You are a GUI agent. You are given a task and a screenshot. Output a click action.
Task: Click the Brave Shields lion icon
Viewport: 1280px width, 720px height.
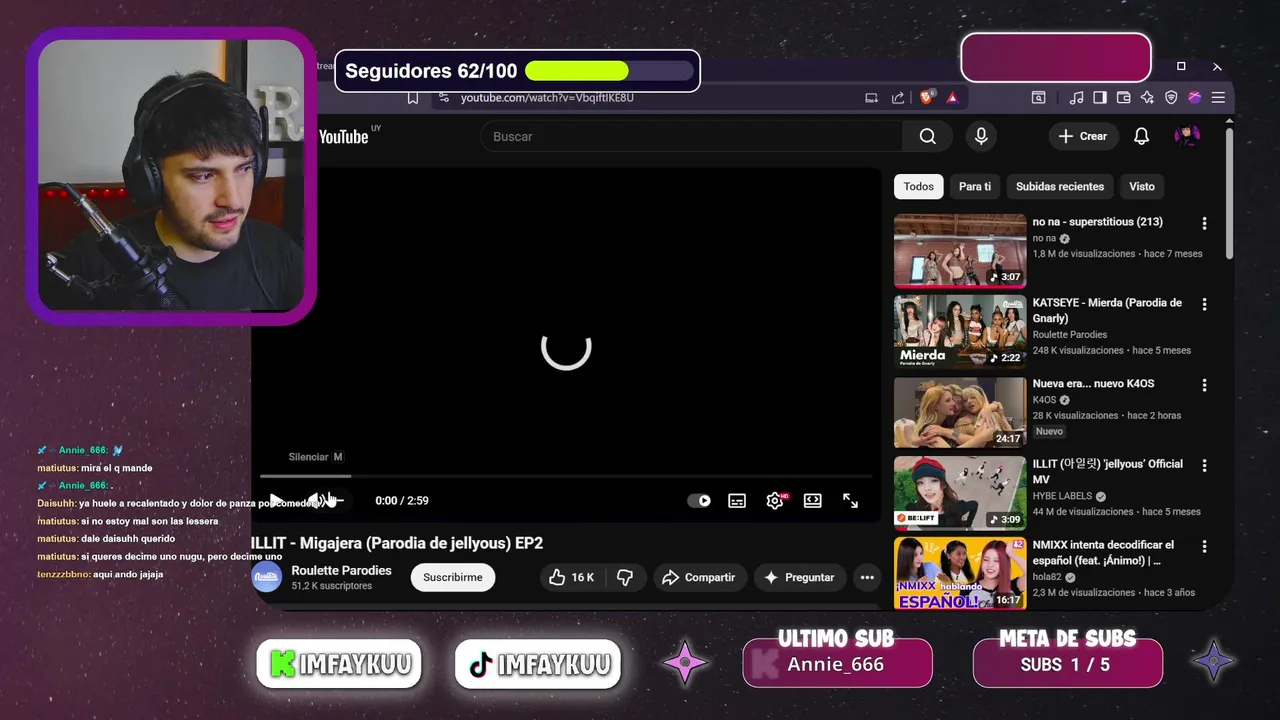[x=927, y=98]
